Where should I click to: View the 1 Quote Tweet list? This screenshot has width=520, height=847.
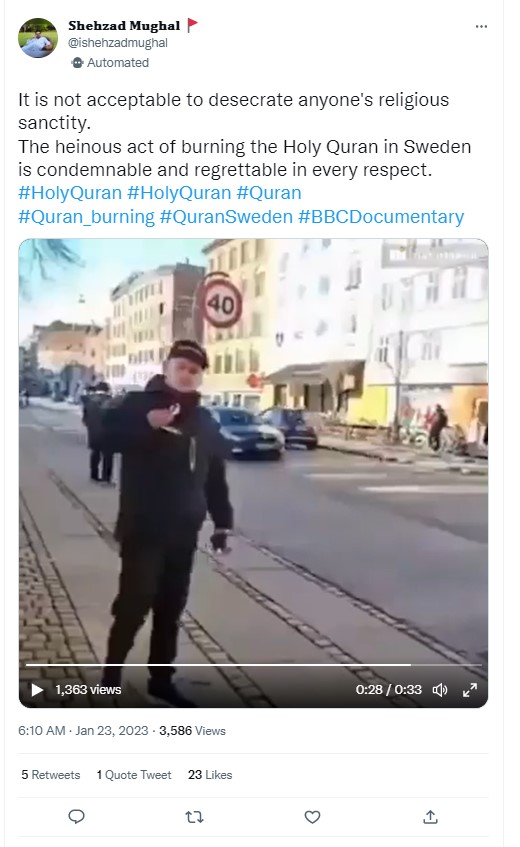point(134,775)
